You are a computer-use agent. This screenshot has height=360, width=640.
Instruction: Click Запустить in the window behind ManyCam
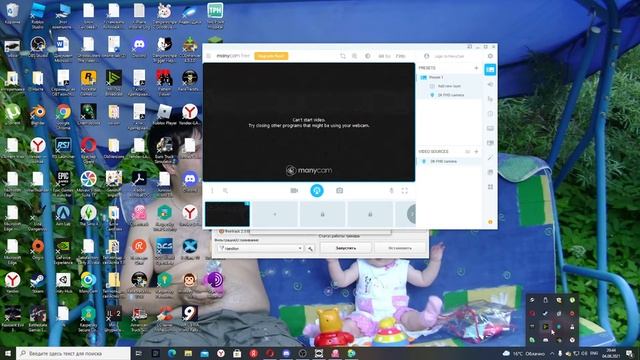[346, 248]
